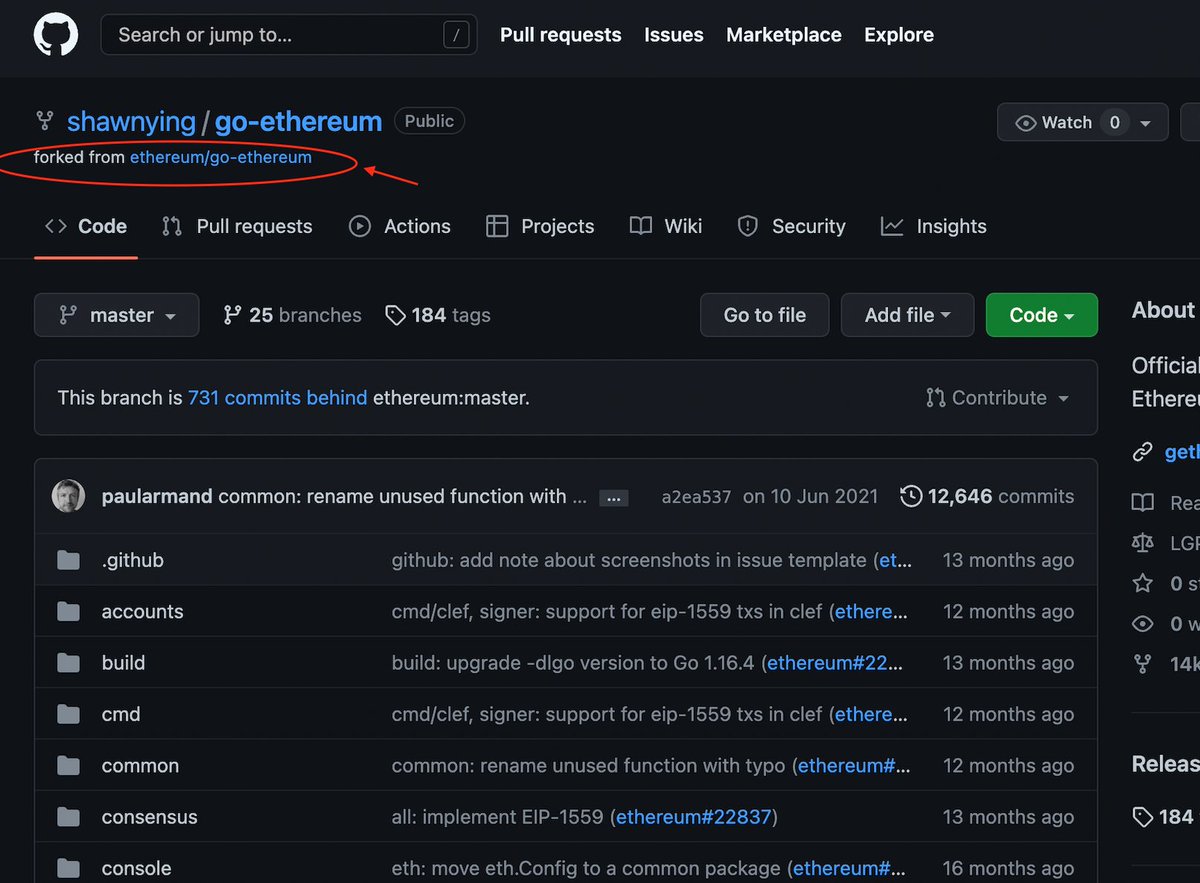Open the paularmand author link
Image resolution: width=1200 pixels, height=883 pixels.
(157, 496)
